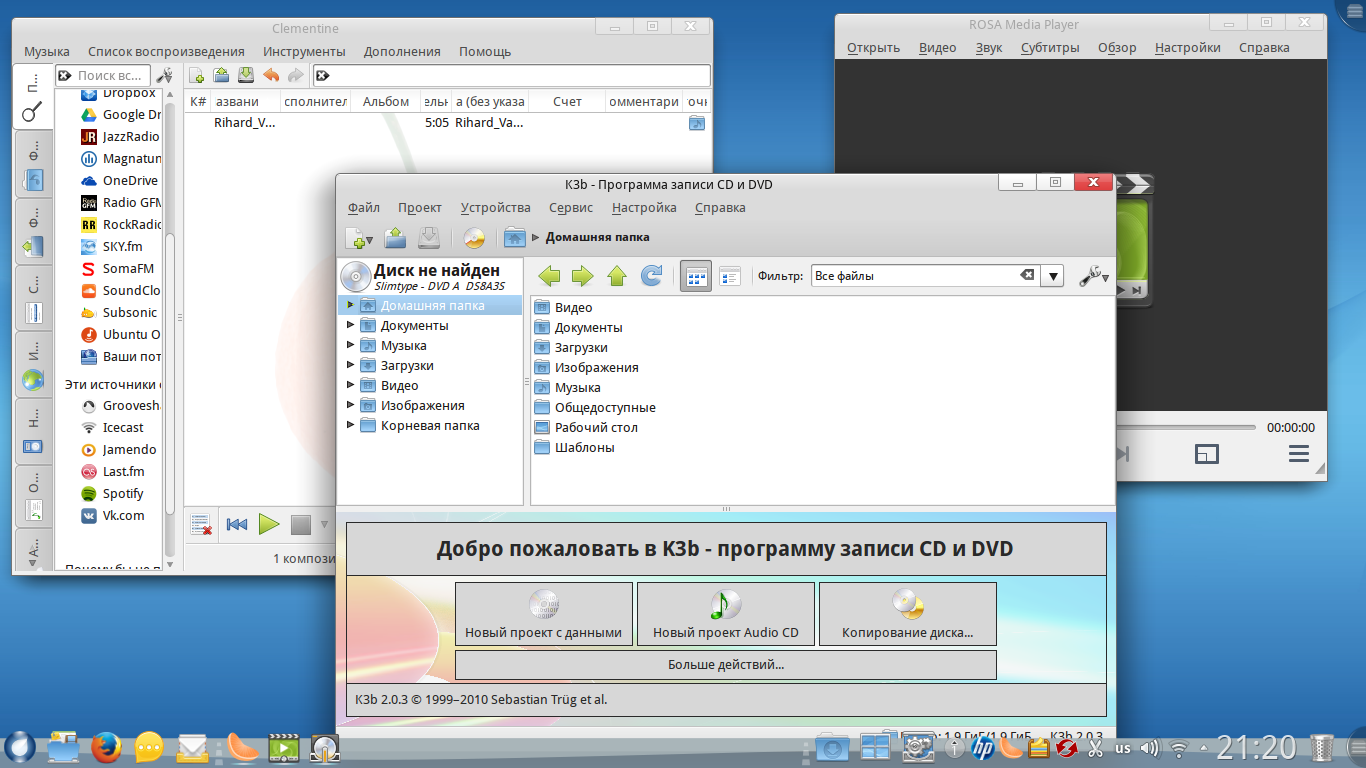1366x768 pixels.
Task: Click Новый проект с данными button
Action: pyautogui.click(x=544, y=614)
